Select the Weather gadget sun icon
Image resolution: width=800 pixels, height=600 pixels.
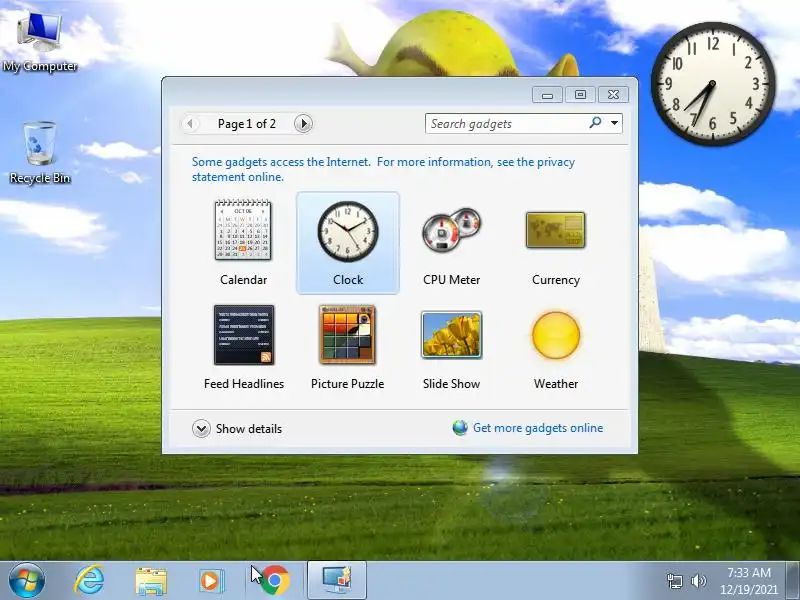pos(556,335)
